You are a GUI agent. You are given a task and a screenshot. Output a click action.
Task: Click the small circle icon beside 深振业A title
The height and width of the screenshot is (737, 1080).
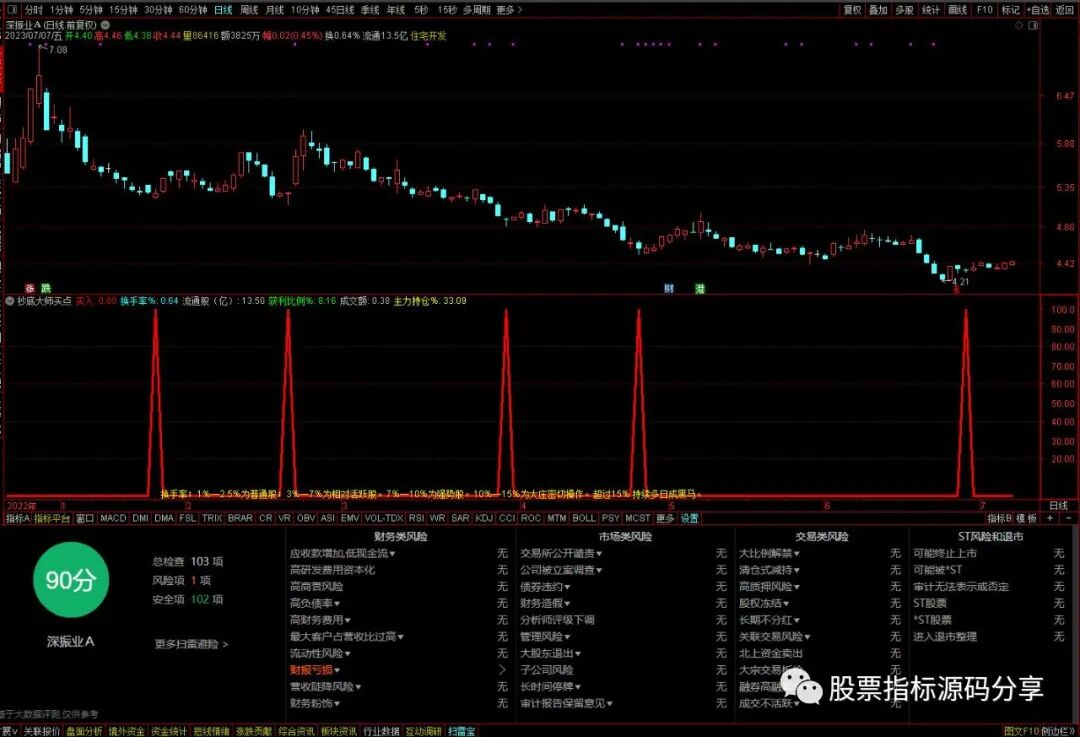(105, 25)
